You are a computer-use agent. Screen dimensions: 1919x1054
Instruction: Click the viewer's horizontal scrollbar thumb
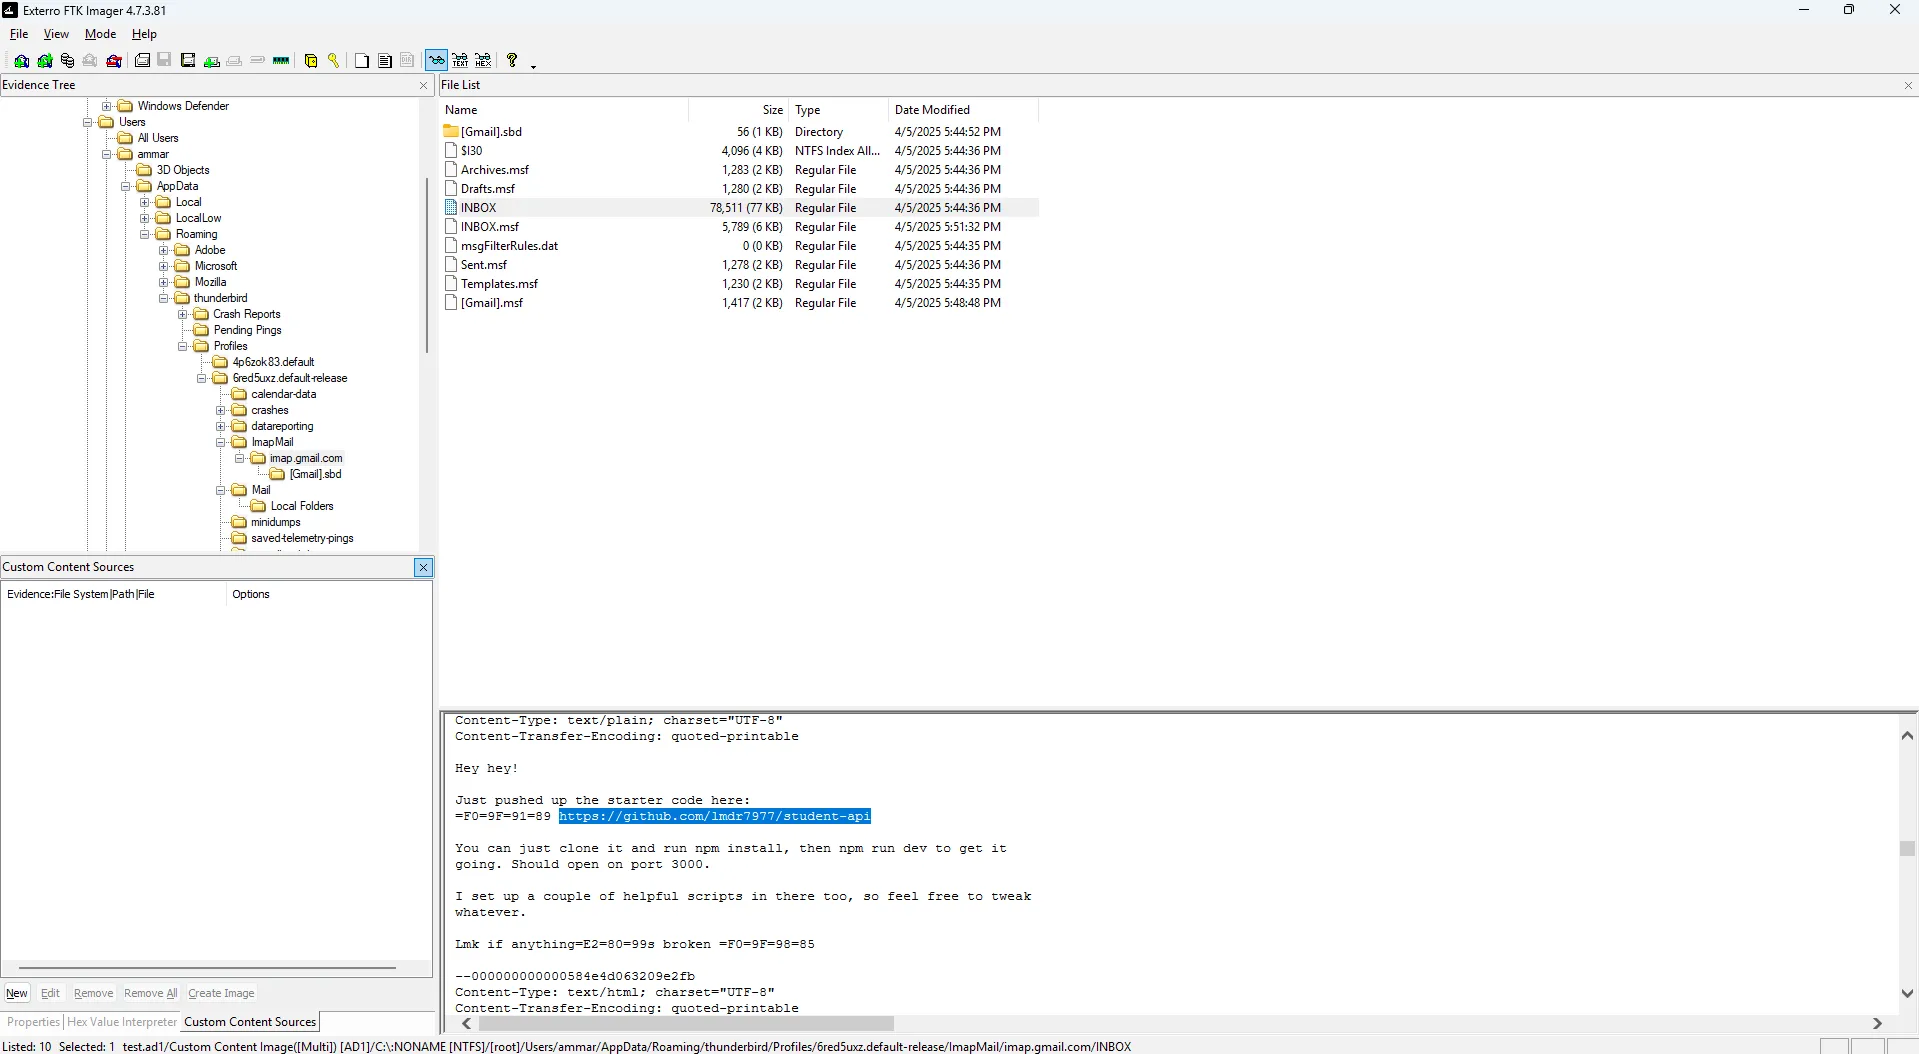tap(685, 1023)
